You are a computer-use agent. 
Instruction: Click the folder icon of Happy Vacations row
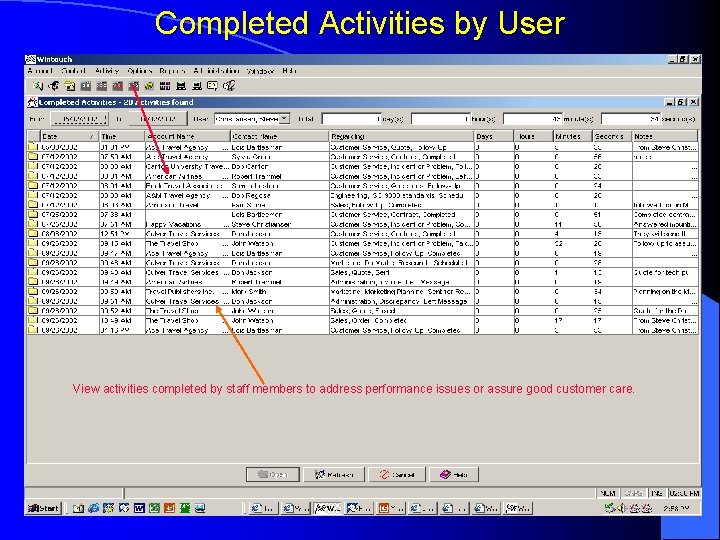33,224
